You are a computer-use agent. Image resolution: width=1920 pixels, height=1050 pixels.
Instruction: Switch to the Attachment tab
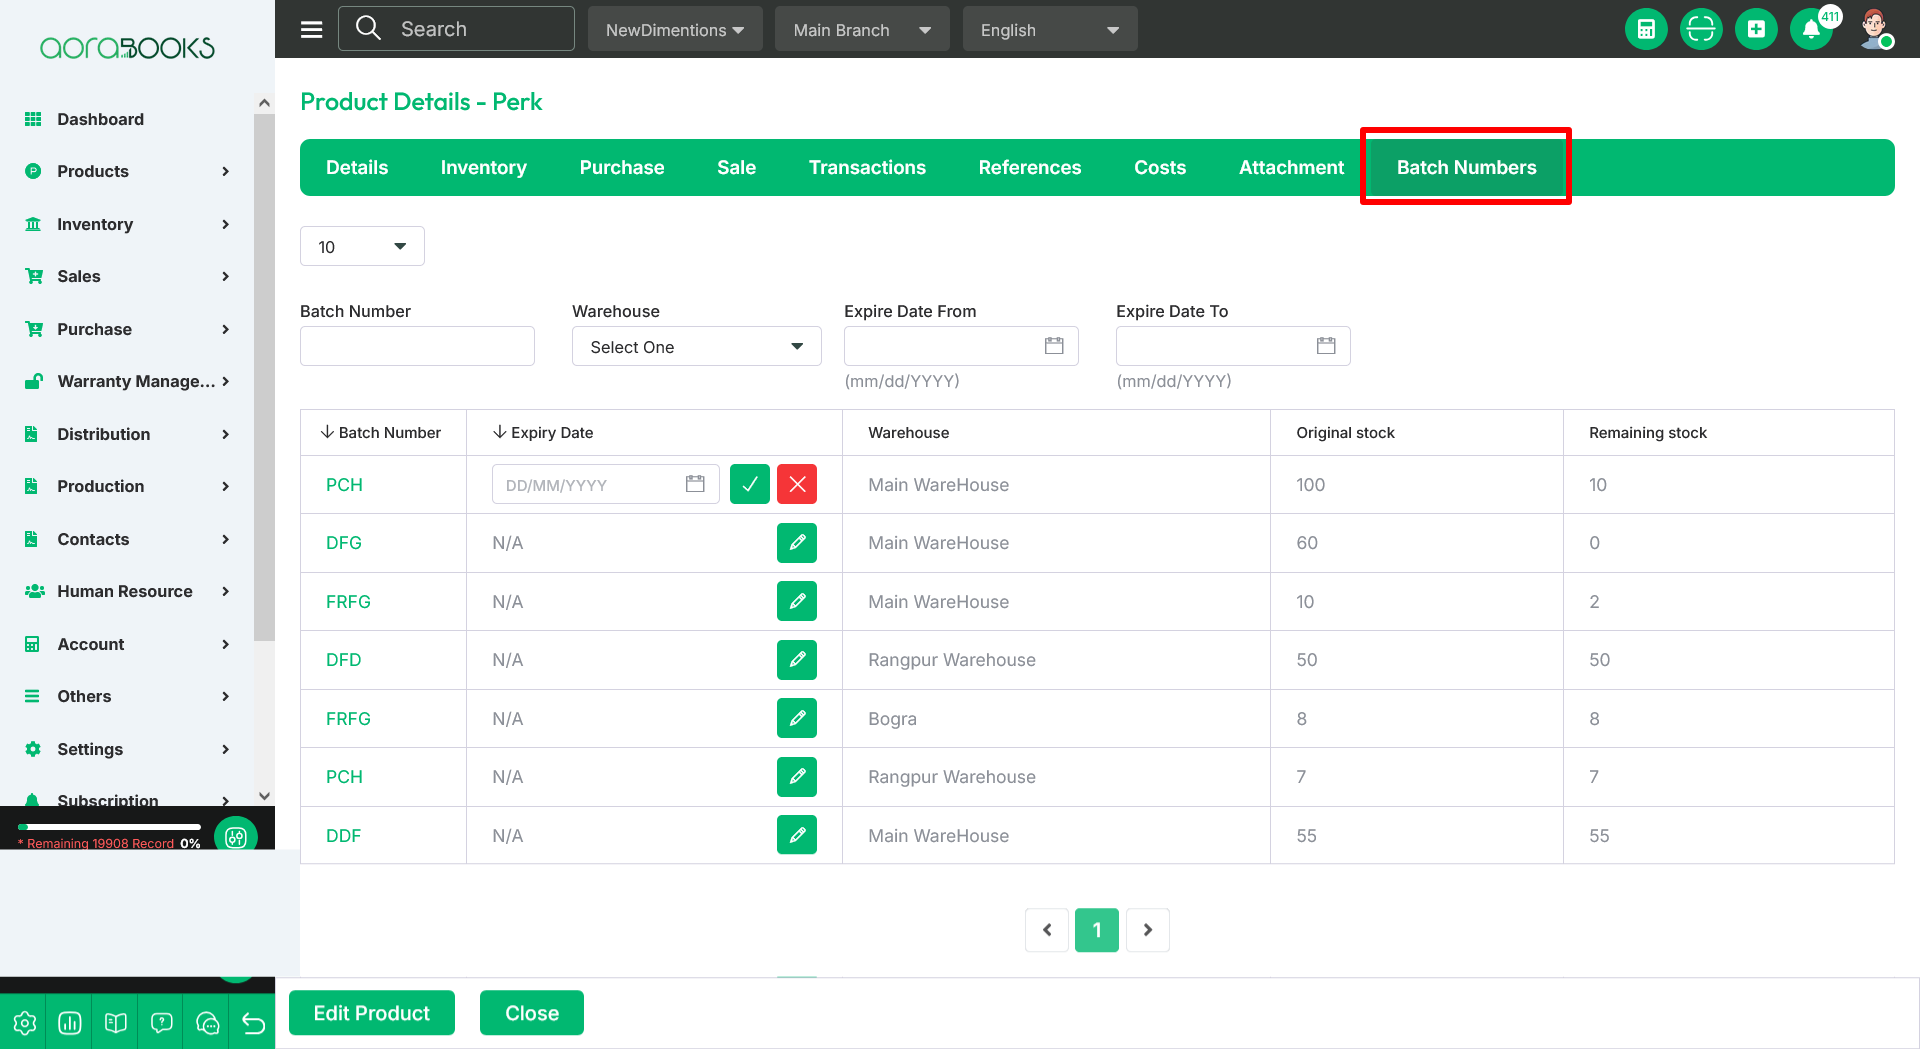1291,167
